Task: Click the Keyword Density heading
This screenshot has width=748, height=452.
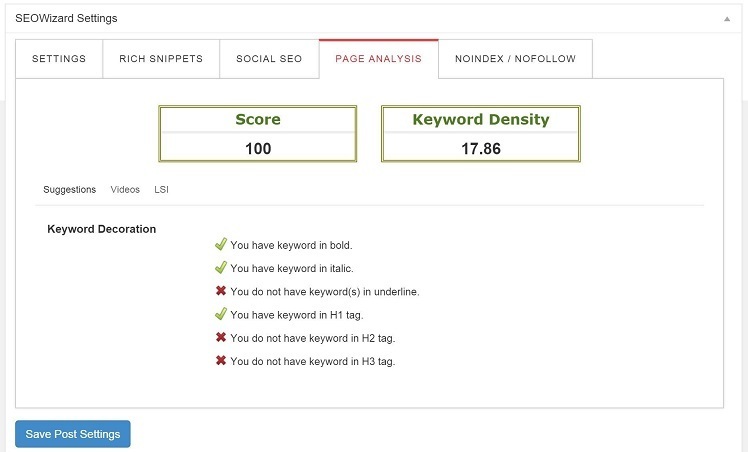Action: pos(481,119)
